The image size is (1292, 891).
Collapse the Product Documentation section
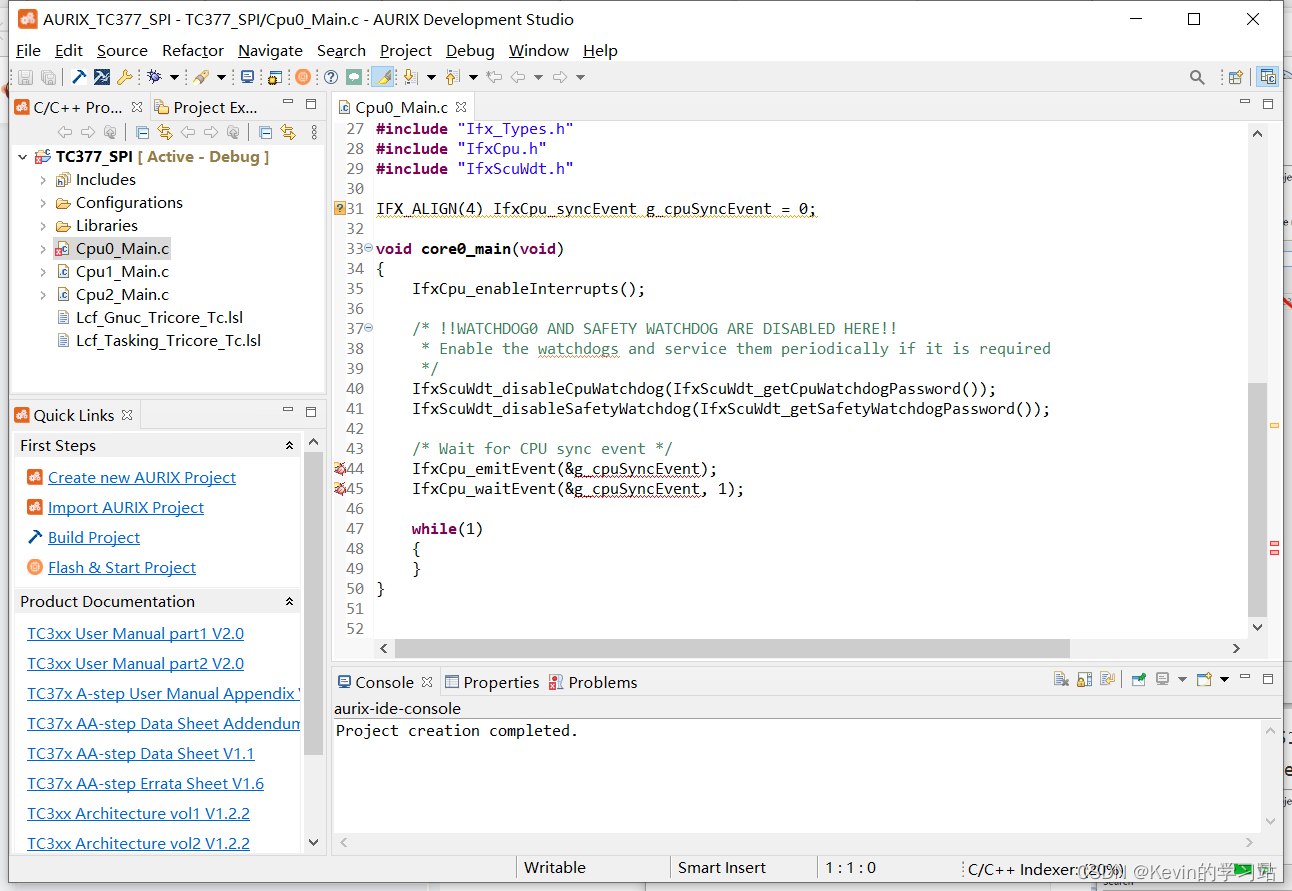tap(290, 602)
